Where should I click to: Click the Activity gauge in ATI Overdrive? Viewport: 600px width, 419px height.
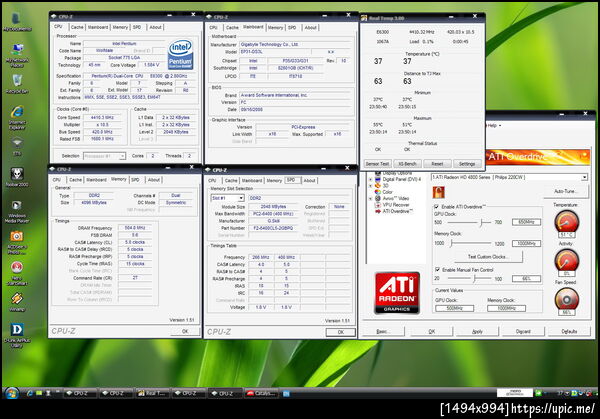566,260
